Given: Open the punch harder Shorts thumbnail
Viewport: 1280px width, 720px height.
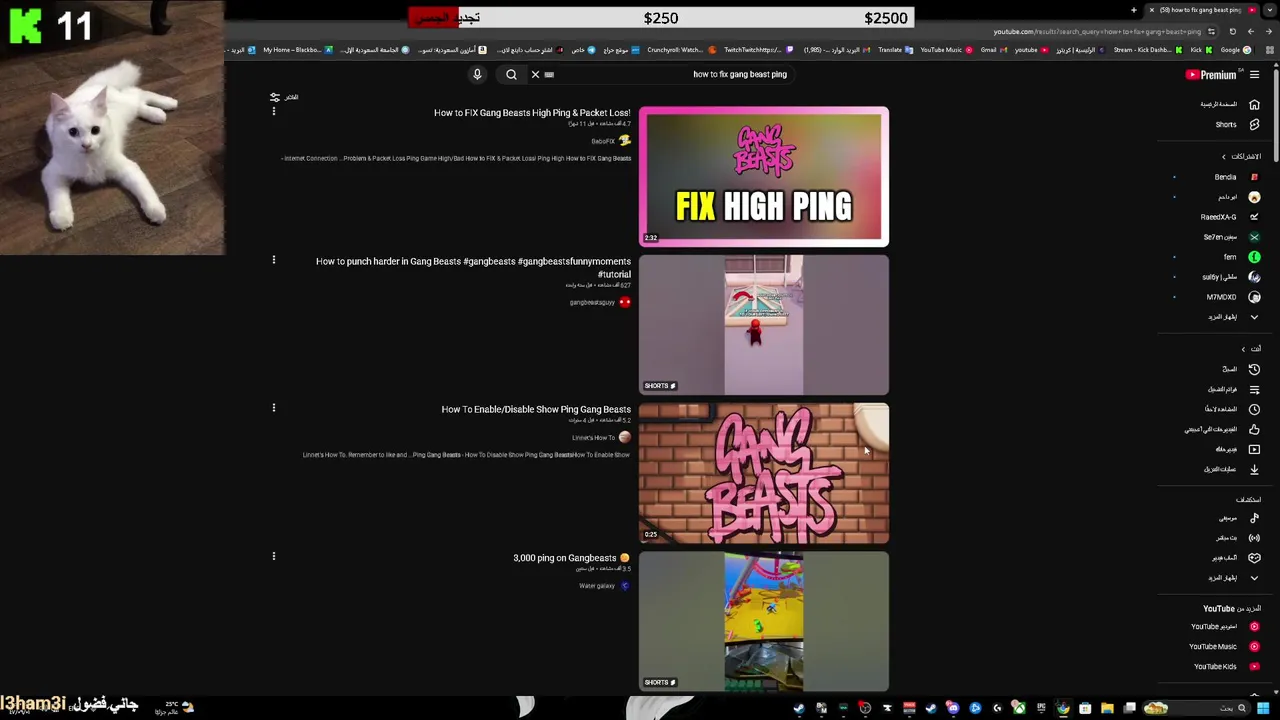Looking at the screenshot, I should point(764,325).
